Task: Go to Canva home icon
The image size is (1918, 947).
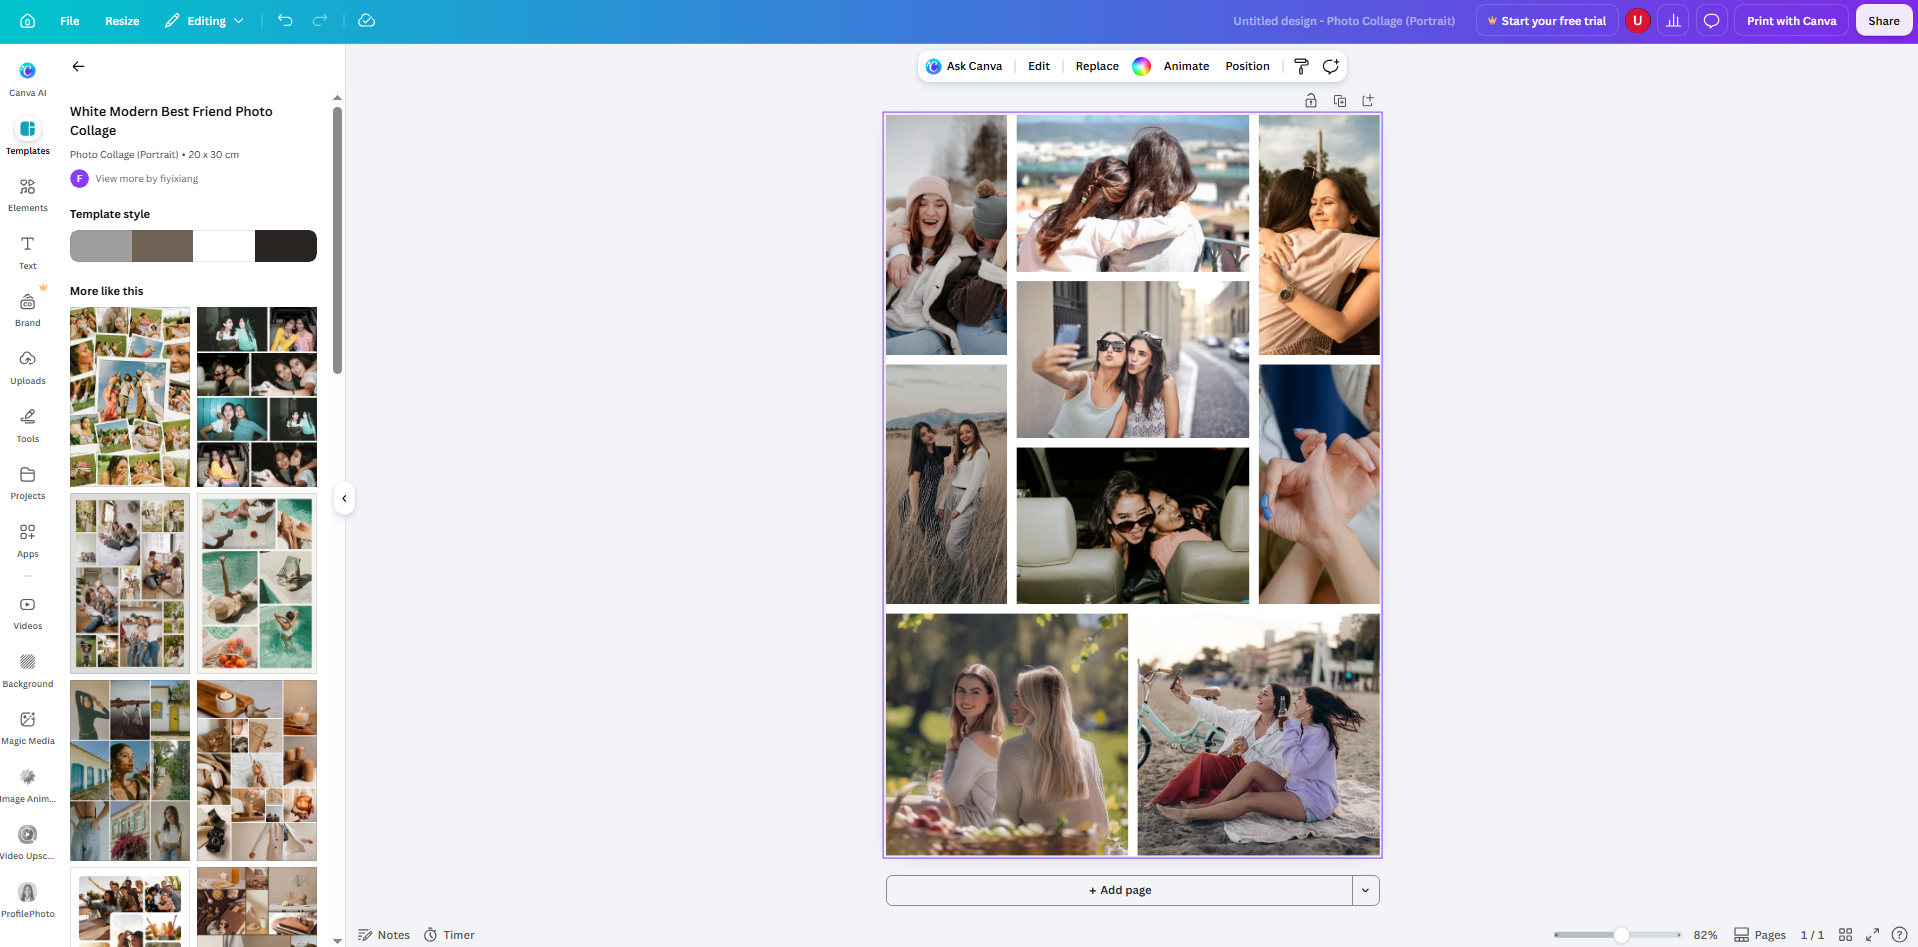Action: [27, 21]
